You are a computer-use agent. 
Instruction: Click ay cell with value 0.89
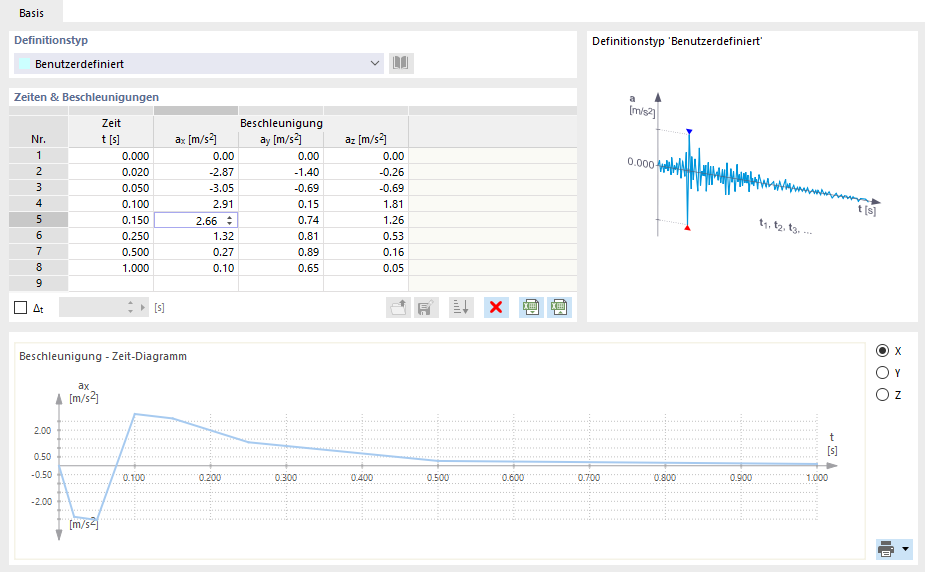[281, 251]
